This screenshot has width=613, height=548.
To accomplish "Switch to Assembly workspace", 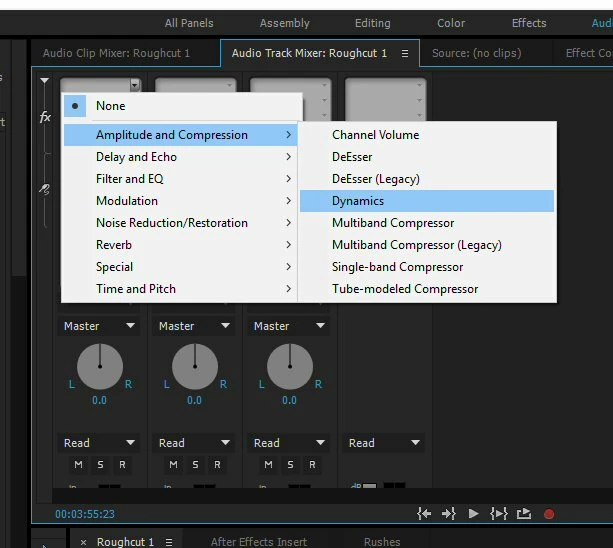I will click(x=285, y=23).
